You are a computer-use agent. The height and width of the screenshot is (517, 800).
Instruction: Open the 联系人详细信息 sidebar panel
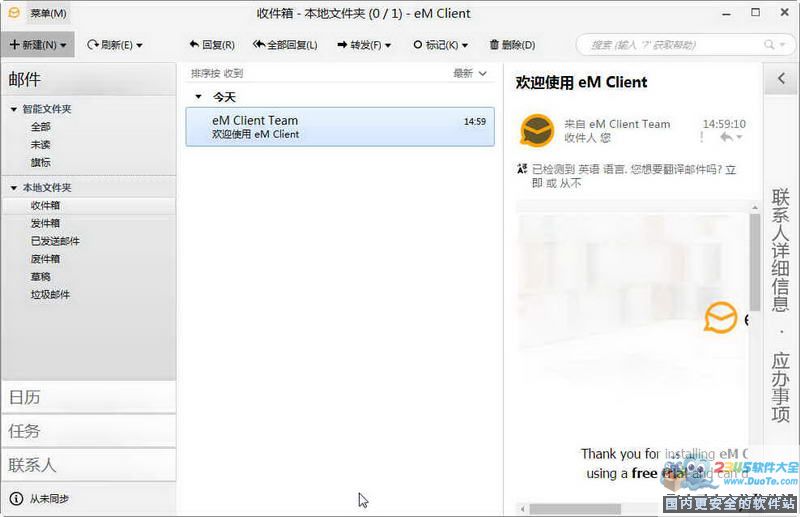pyautogui.click(x=780, y=250)
